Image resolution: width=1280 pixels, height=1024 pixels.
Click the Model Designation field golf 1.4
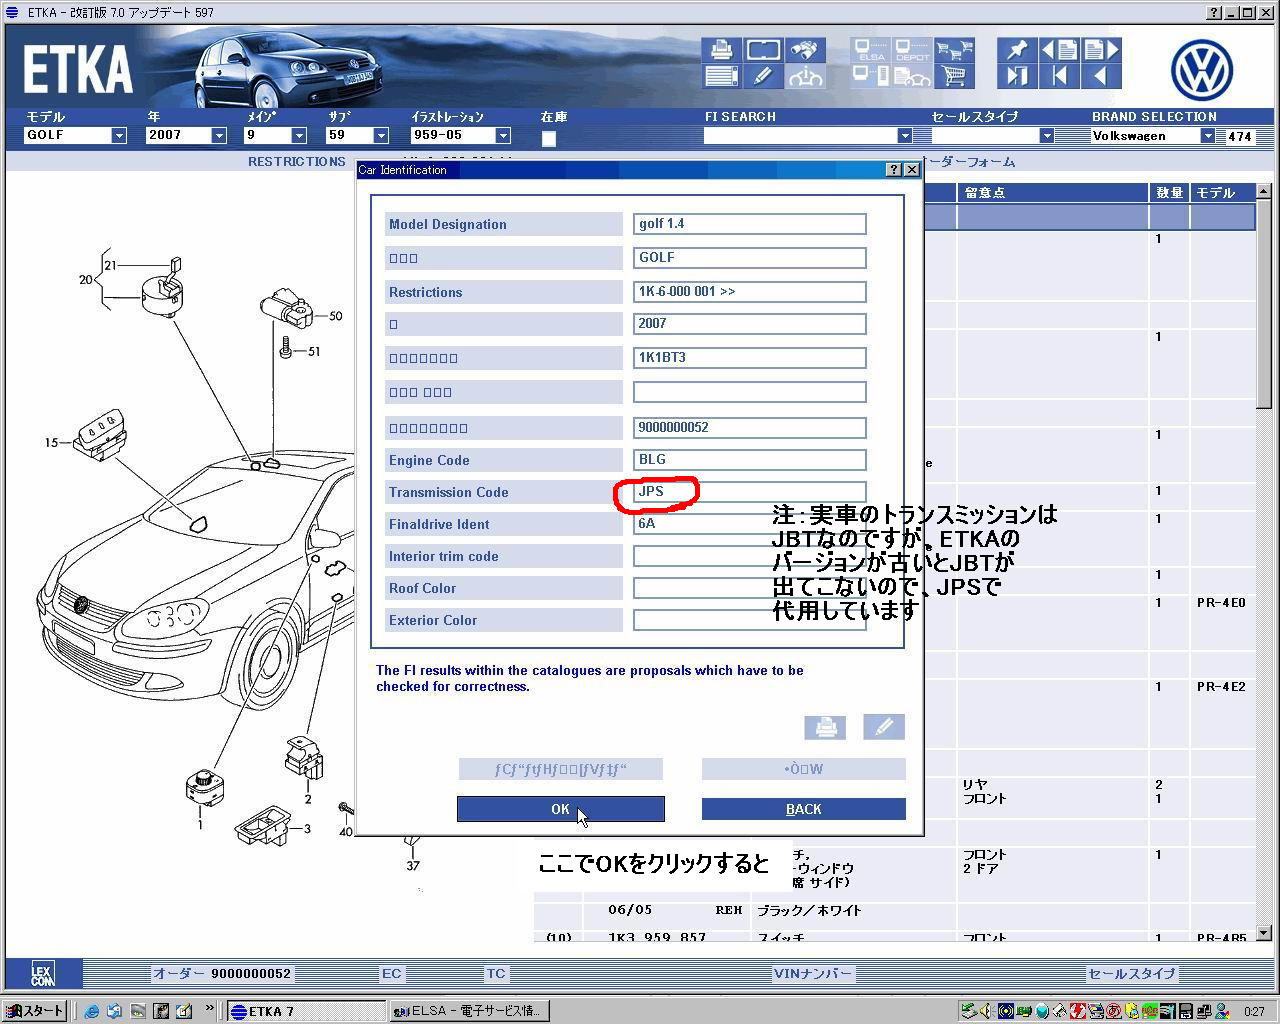point(749,224)
